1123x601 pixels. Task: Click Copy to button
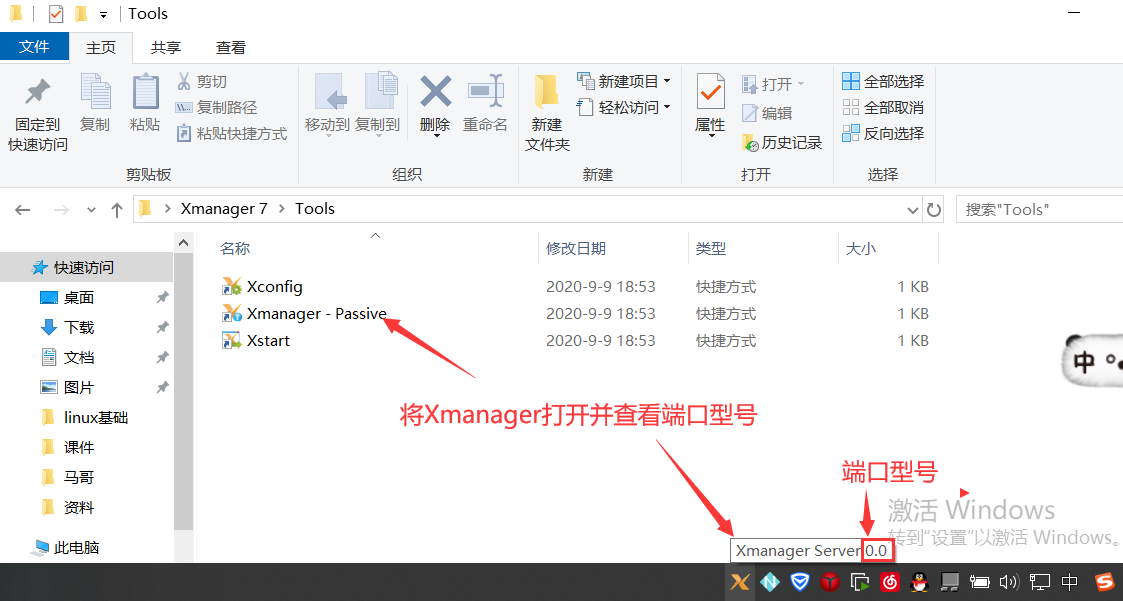[x=377, y=105]
